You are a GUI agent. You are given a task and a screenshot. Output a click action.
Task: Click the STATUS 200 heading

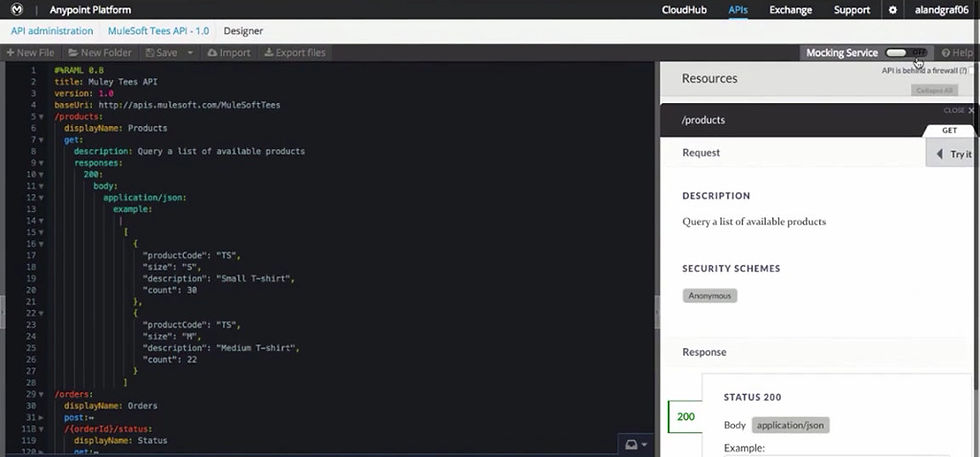pyautogui.click(x=752, y=397)
